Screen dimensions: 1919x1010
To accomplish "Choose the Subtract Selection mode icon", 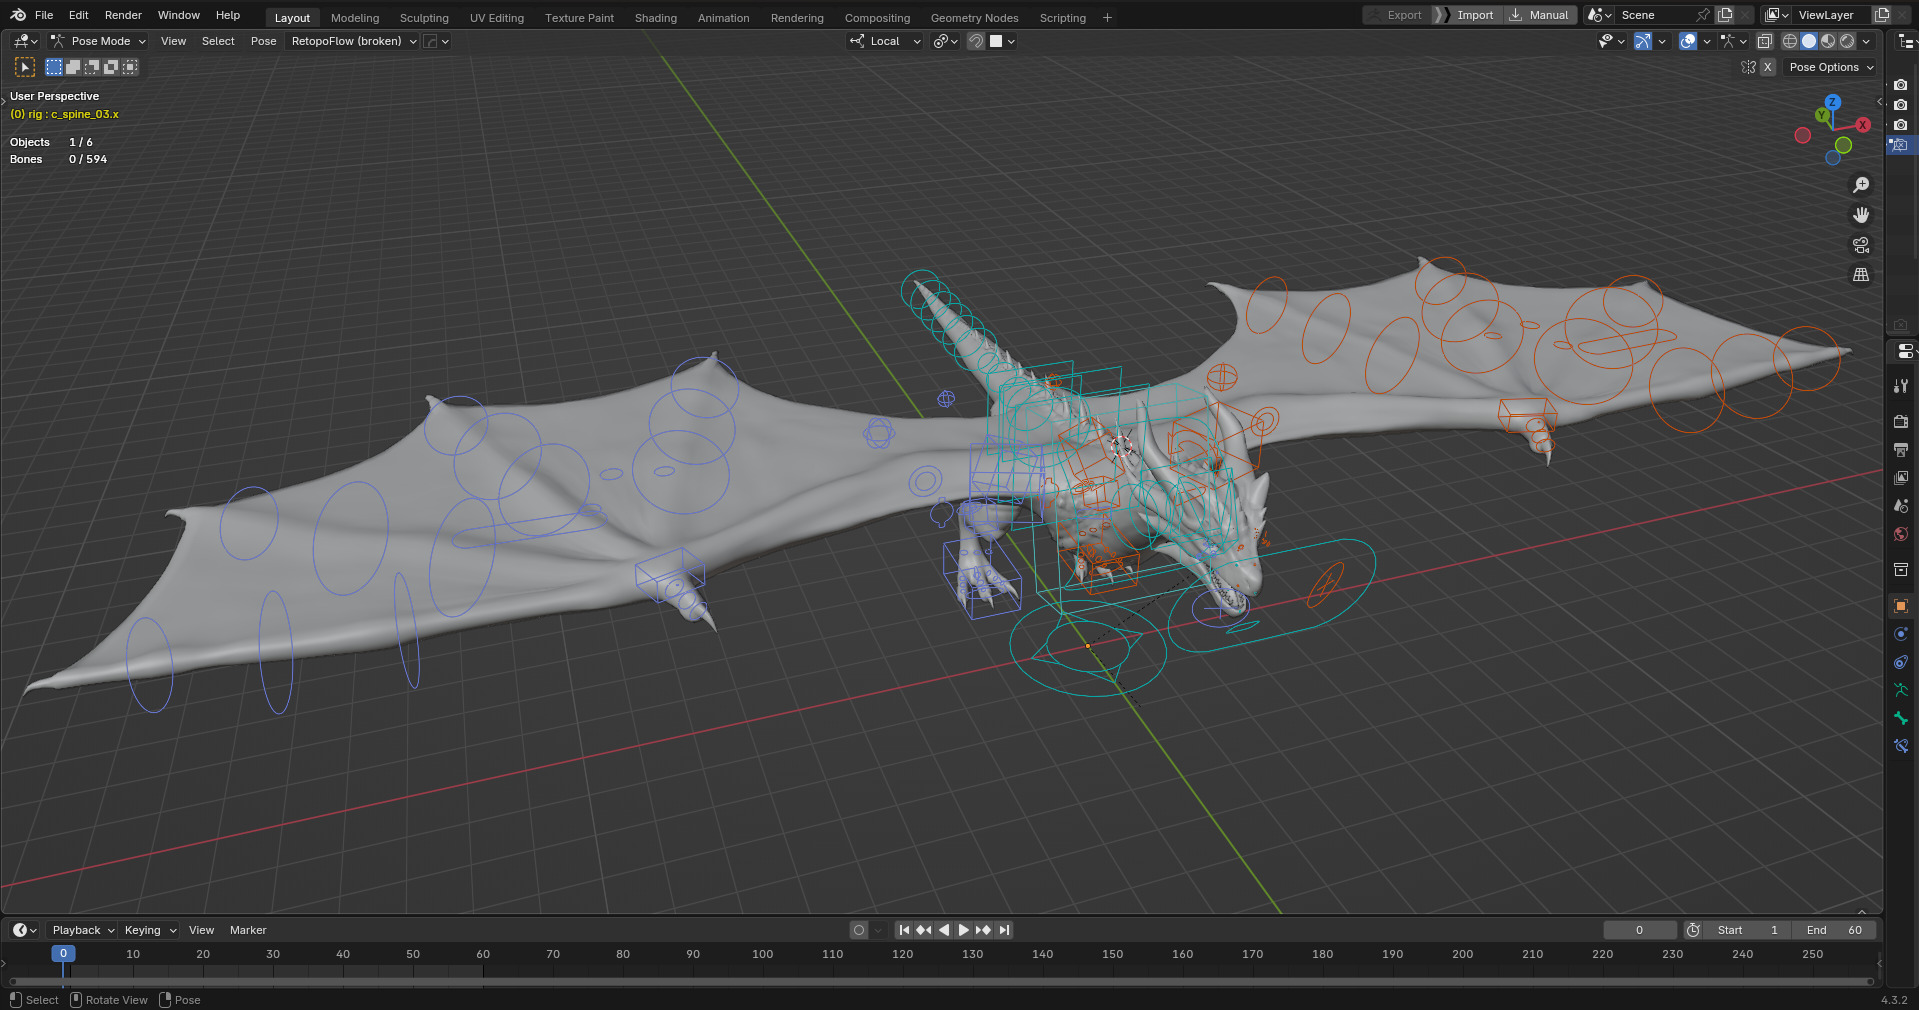I will [92, 67].
